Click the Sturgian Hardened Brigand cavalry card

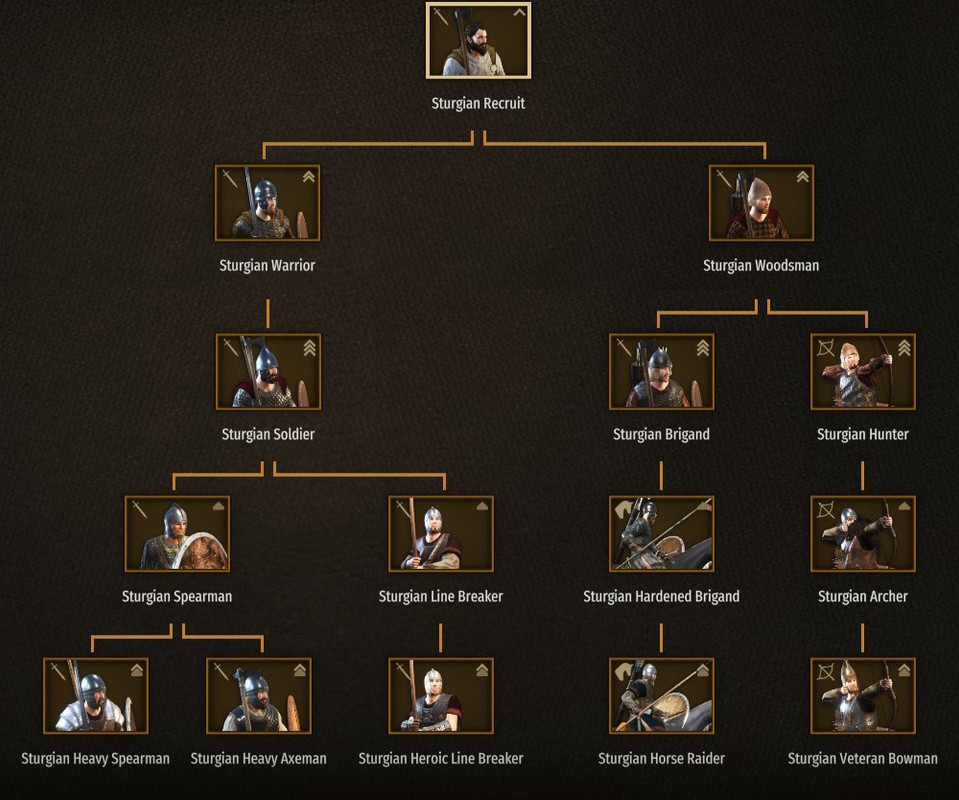click(x=662, y=534)
